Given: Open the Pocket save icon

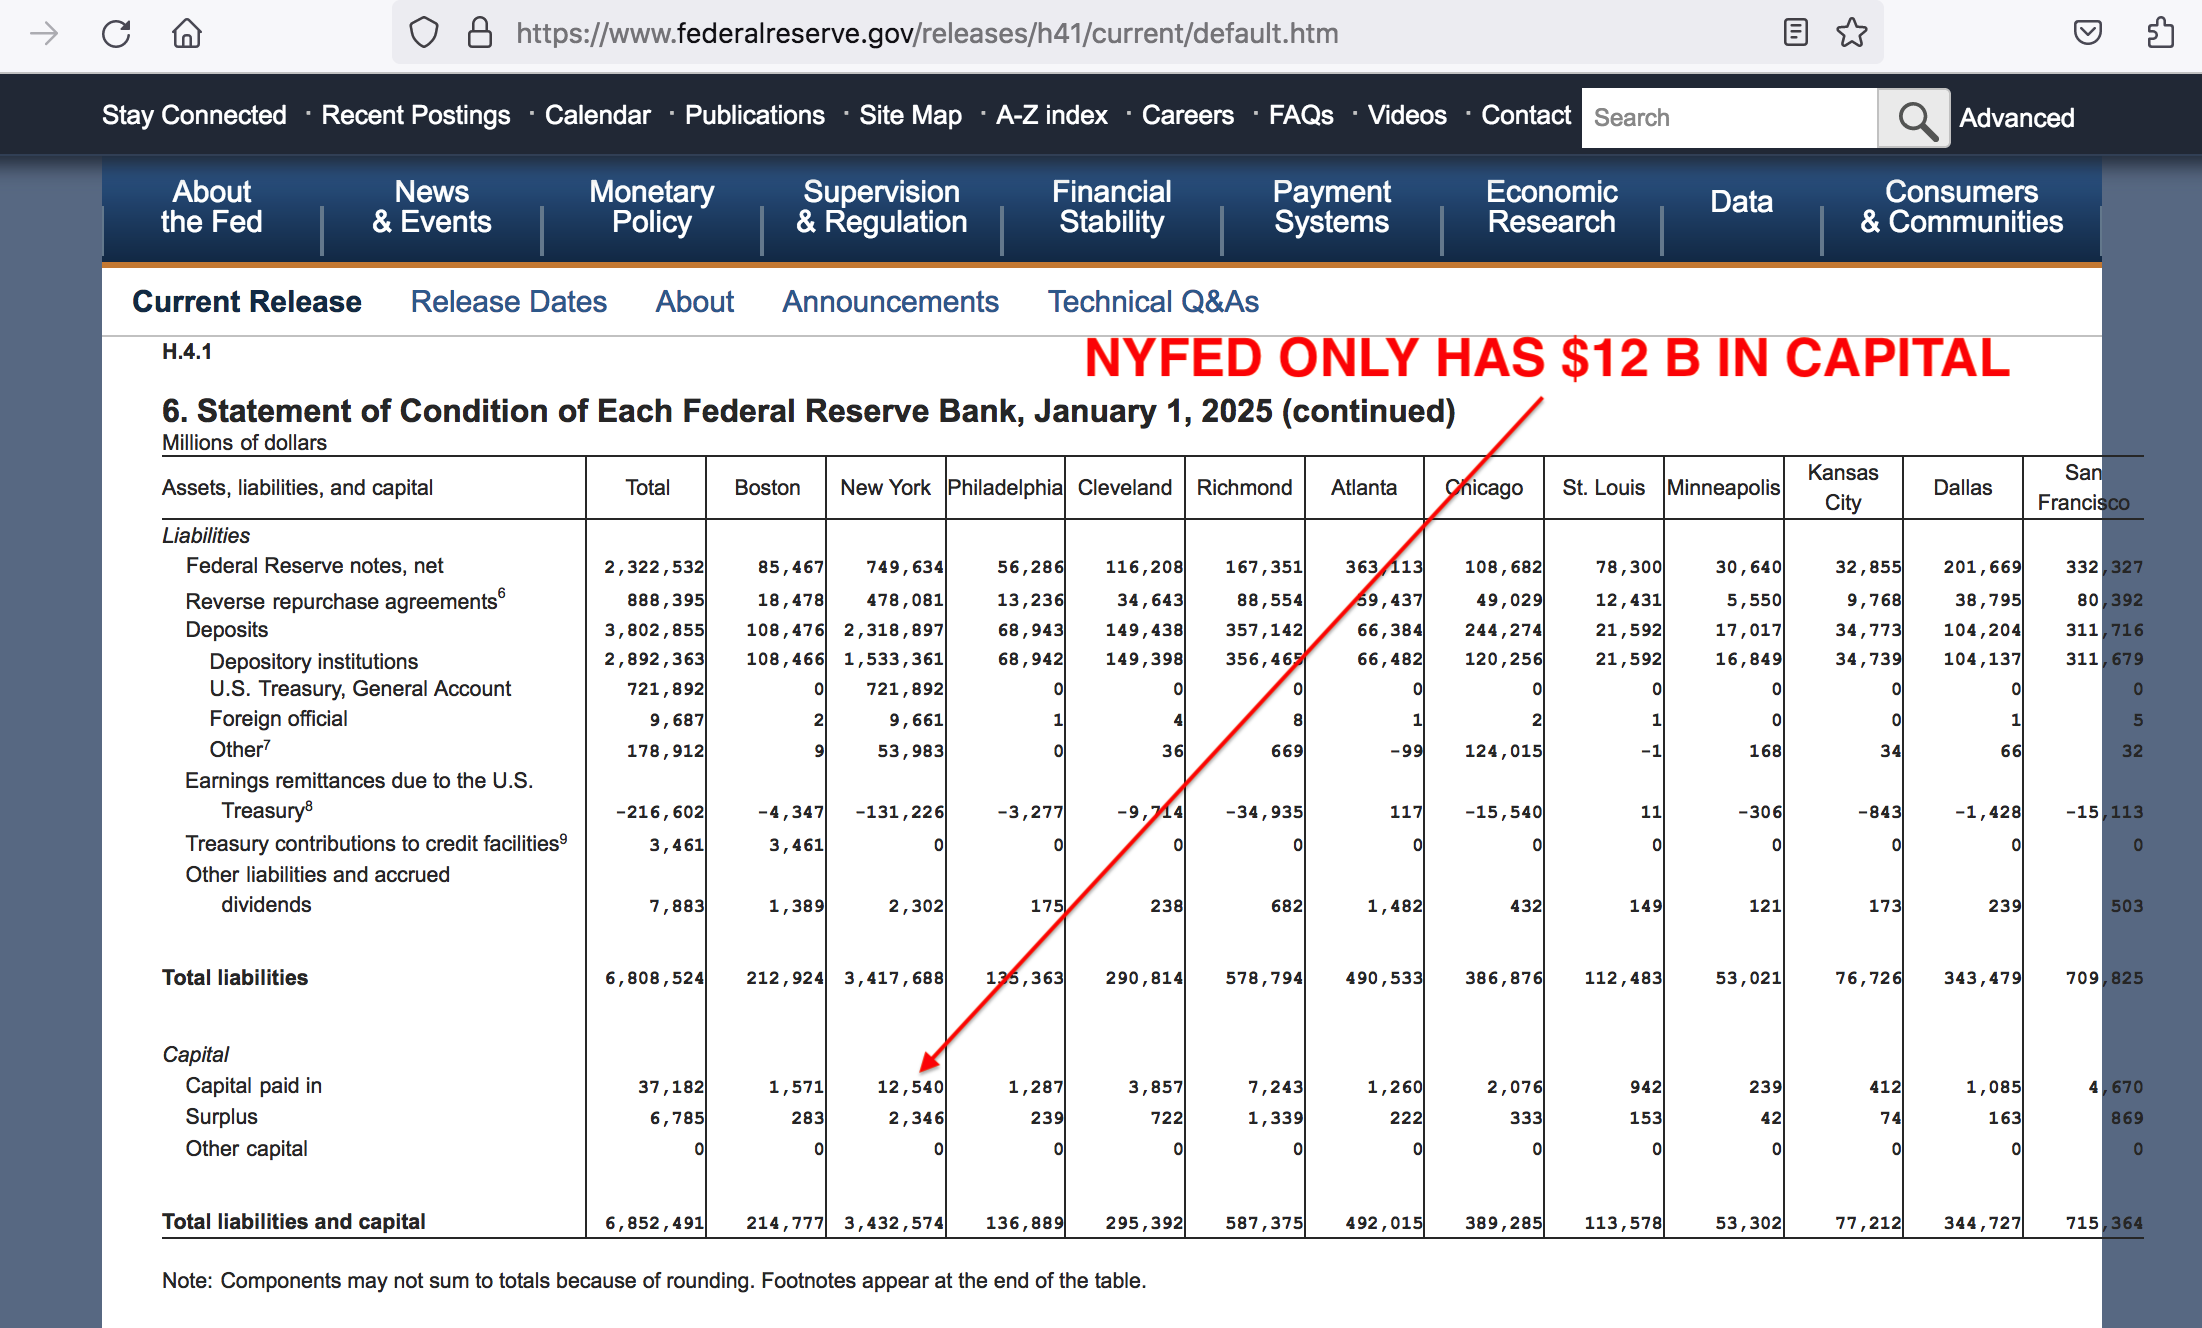Looking at the screenshot, I should click(x=2087, y=33).
